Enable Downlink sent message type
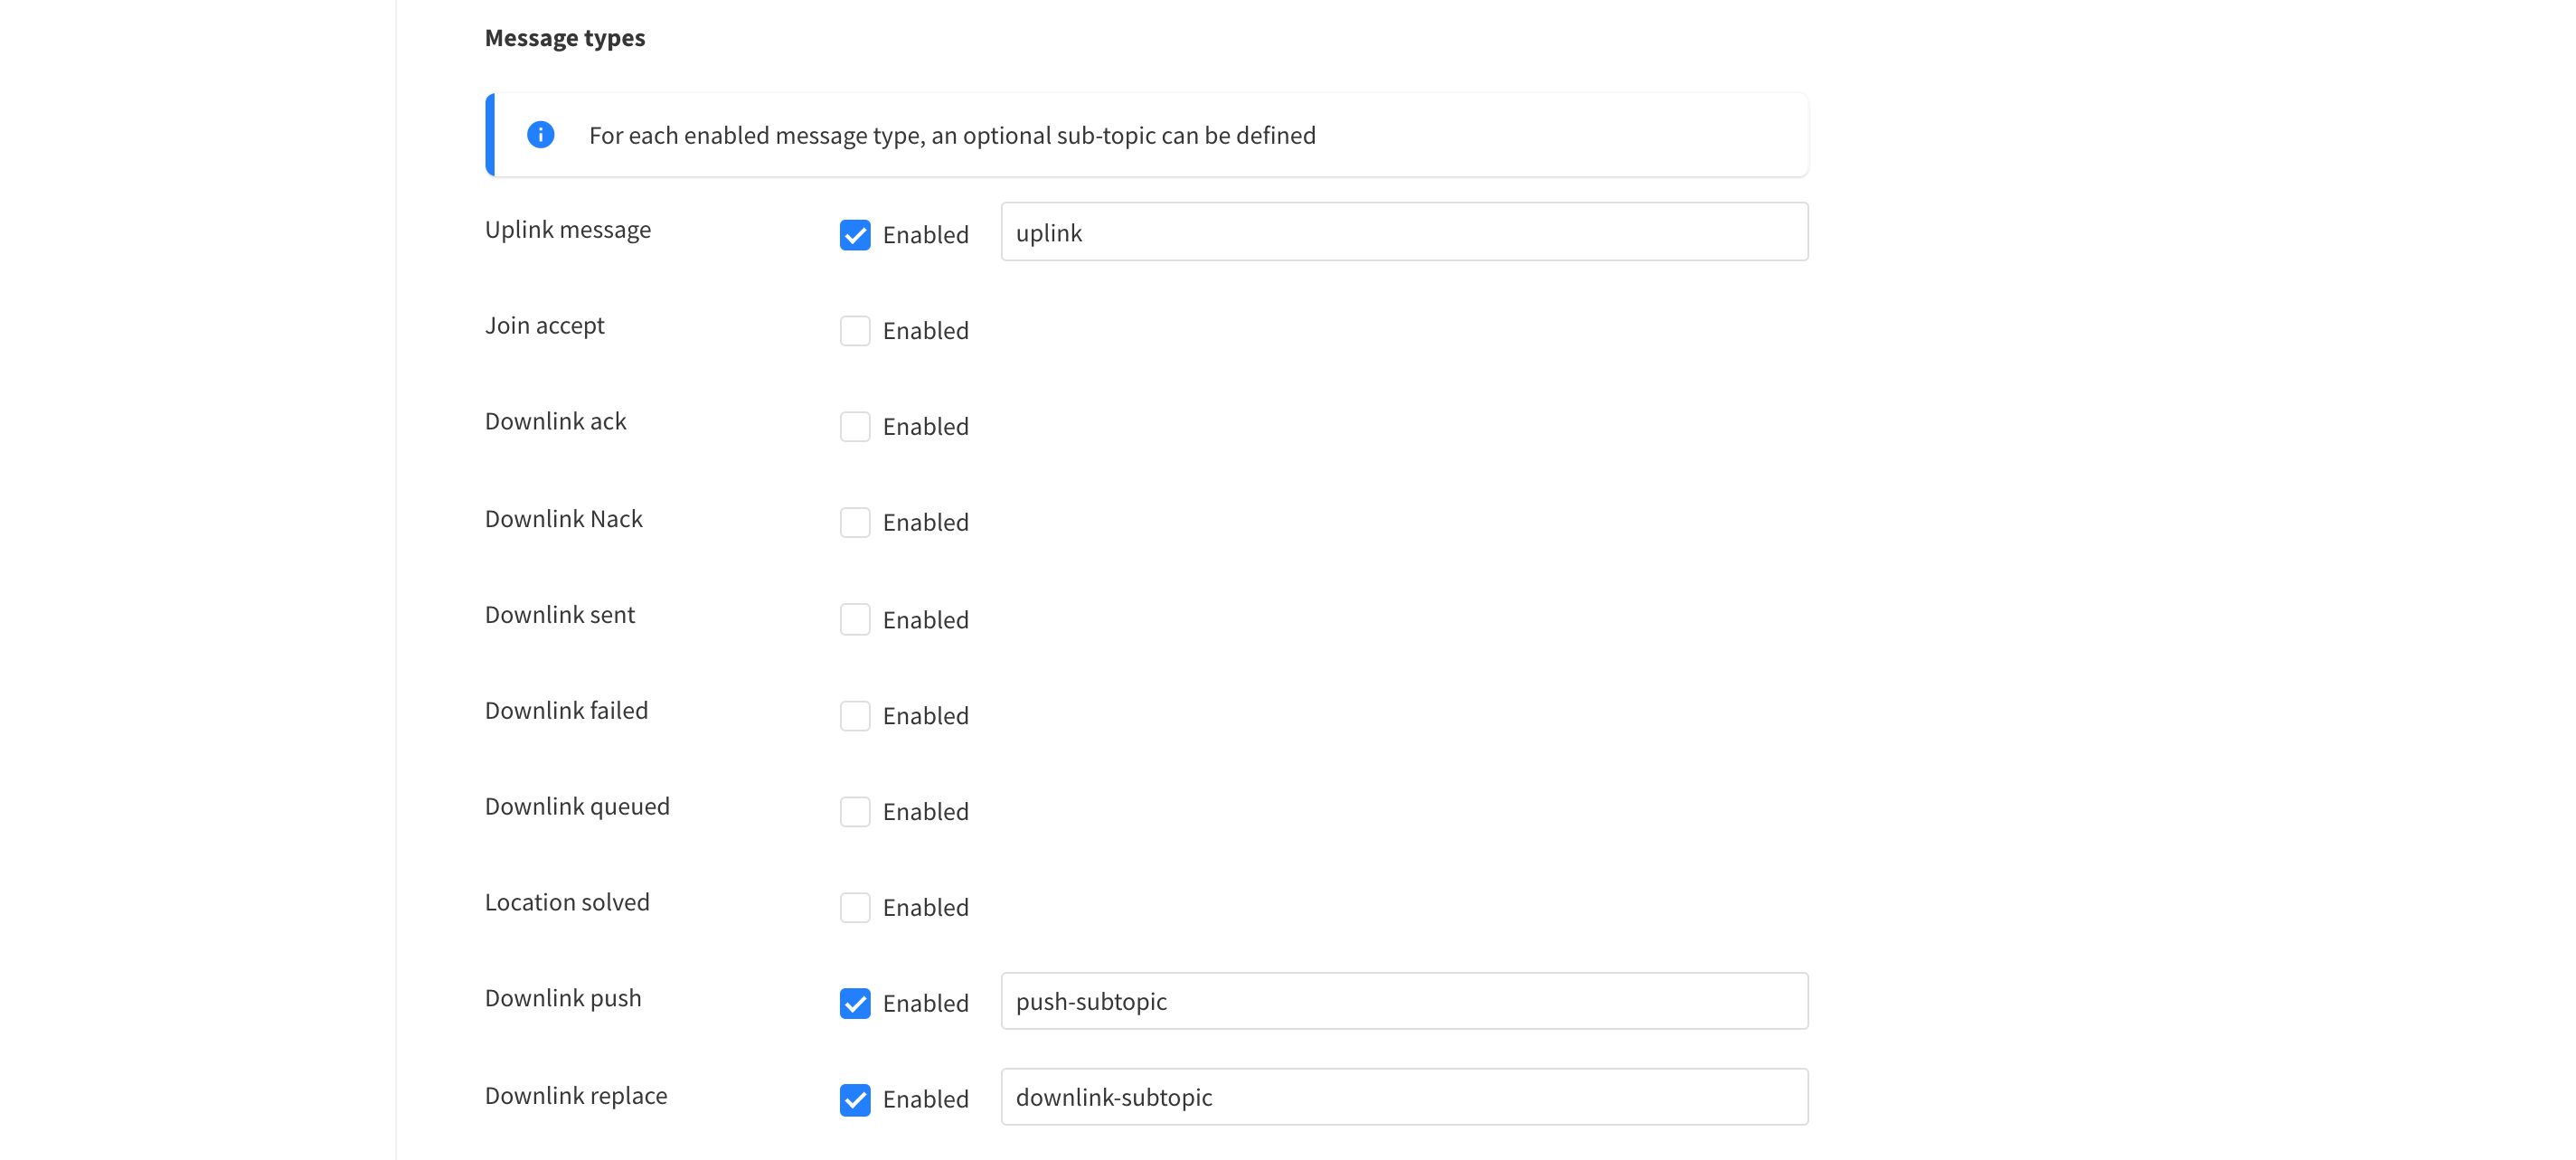This screenshot has height=1160, width=2576. (x=854, y=620)
